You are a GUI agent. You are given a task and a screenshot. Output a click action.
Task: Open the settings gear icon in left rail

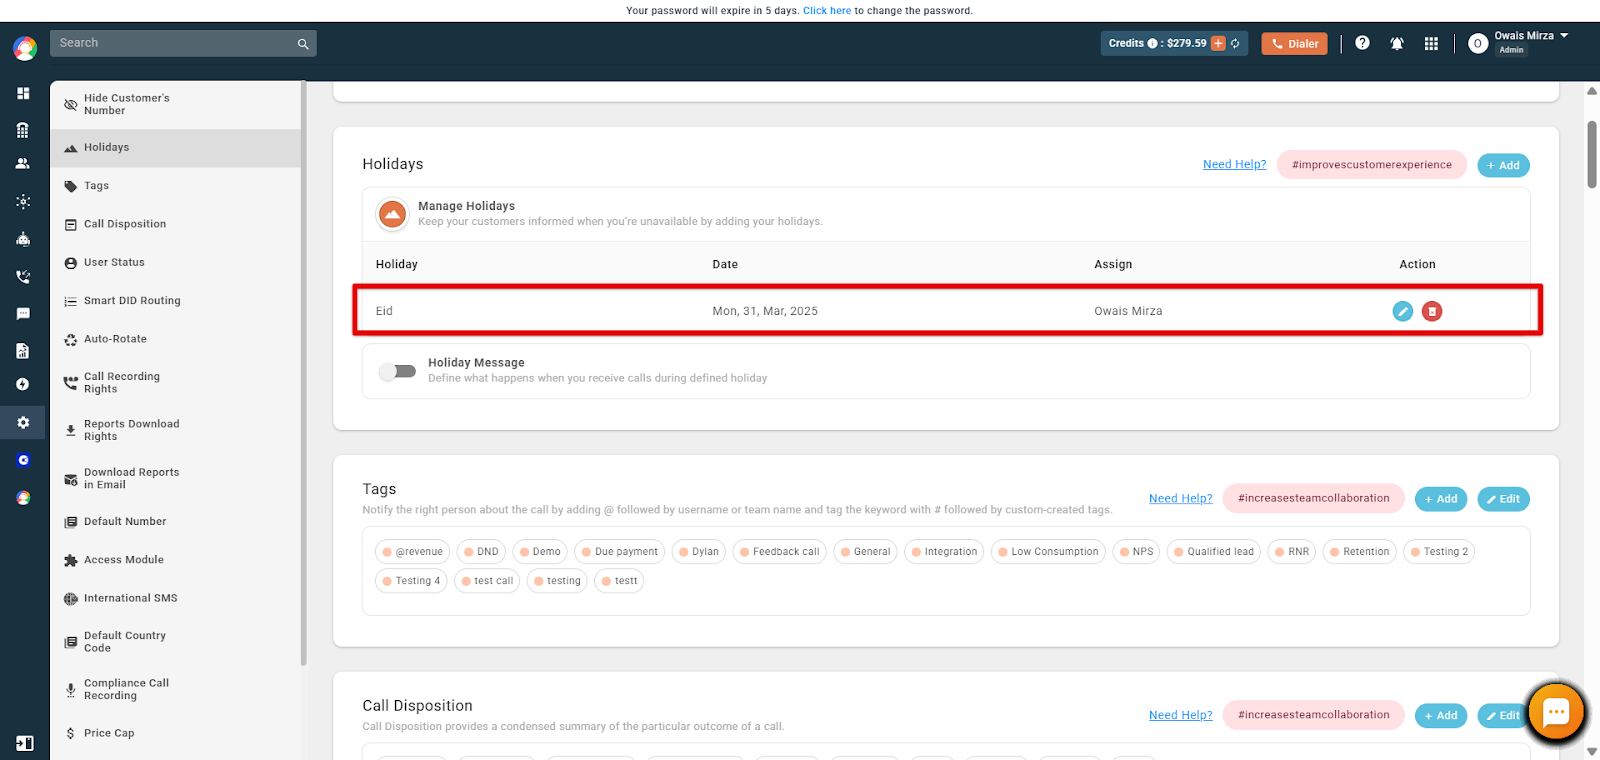pyautogui.click(x=23, y=423)
